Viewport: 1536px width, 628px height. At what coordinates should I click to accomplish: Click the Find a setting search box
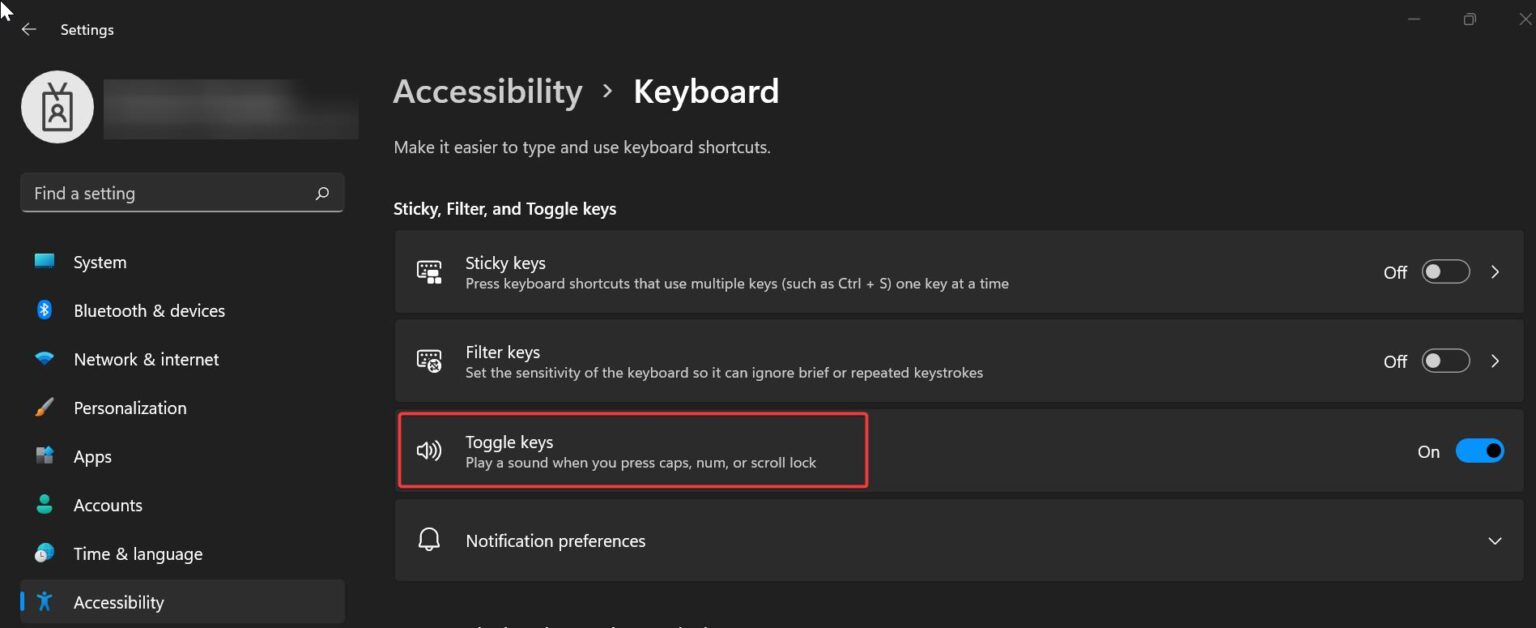click(182, 193)
